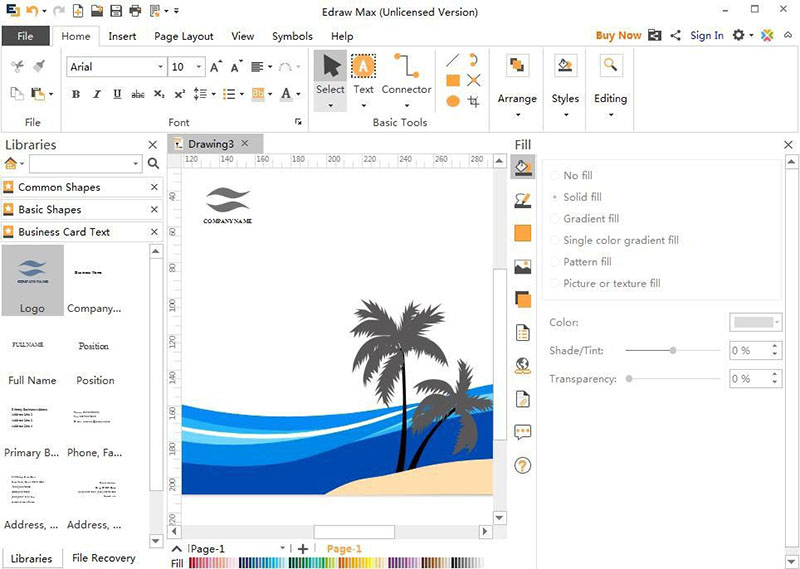
Task: Click the Bold formatting button
Action: (x=76, y=95)
